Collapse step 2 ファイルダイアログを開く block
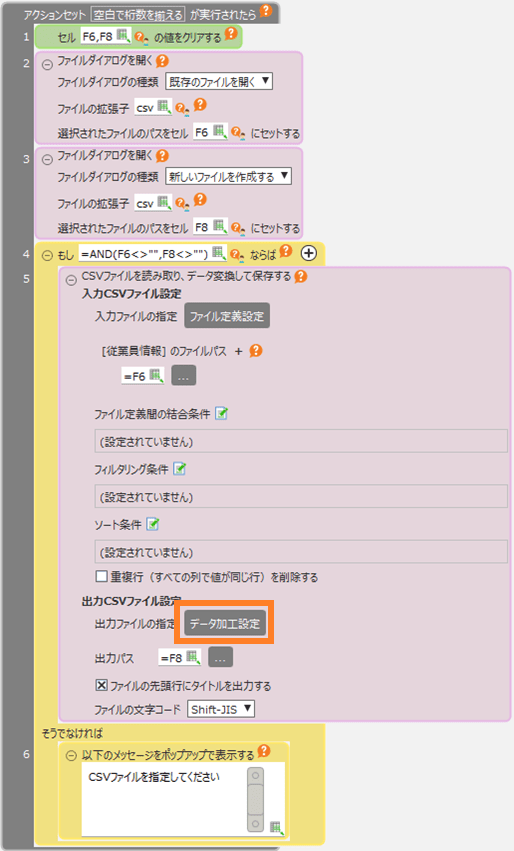 tap(47, 65)
